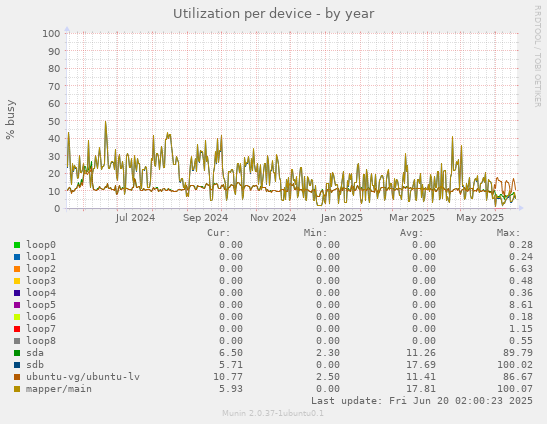
Task: Click the loop1 blue color swatch
Action: click(17, 257)
